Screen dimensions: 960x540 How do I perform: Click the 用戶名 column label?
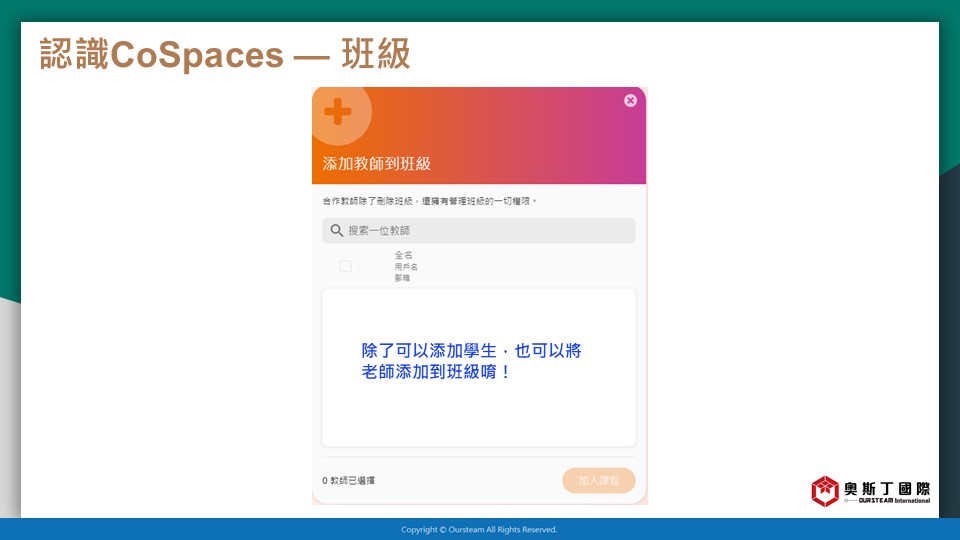point(406,267)
